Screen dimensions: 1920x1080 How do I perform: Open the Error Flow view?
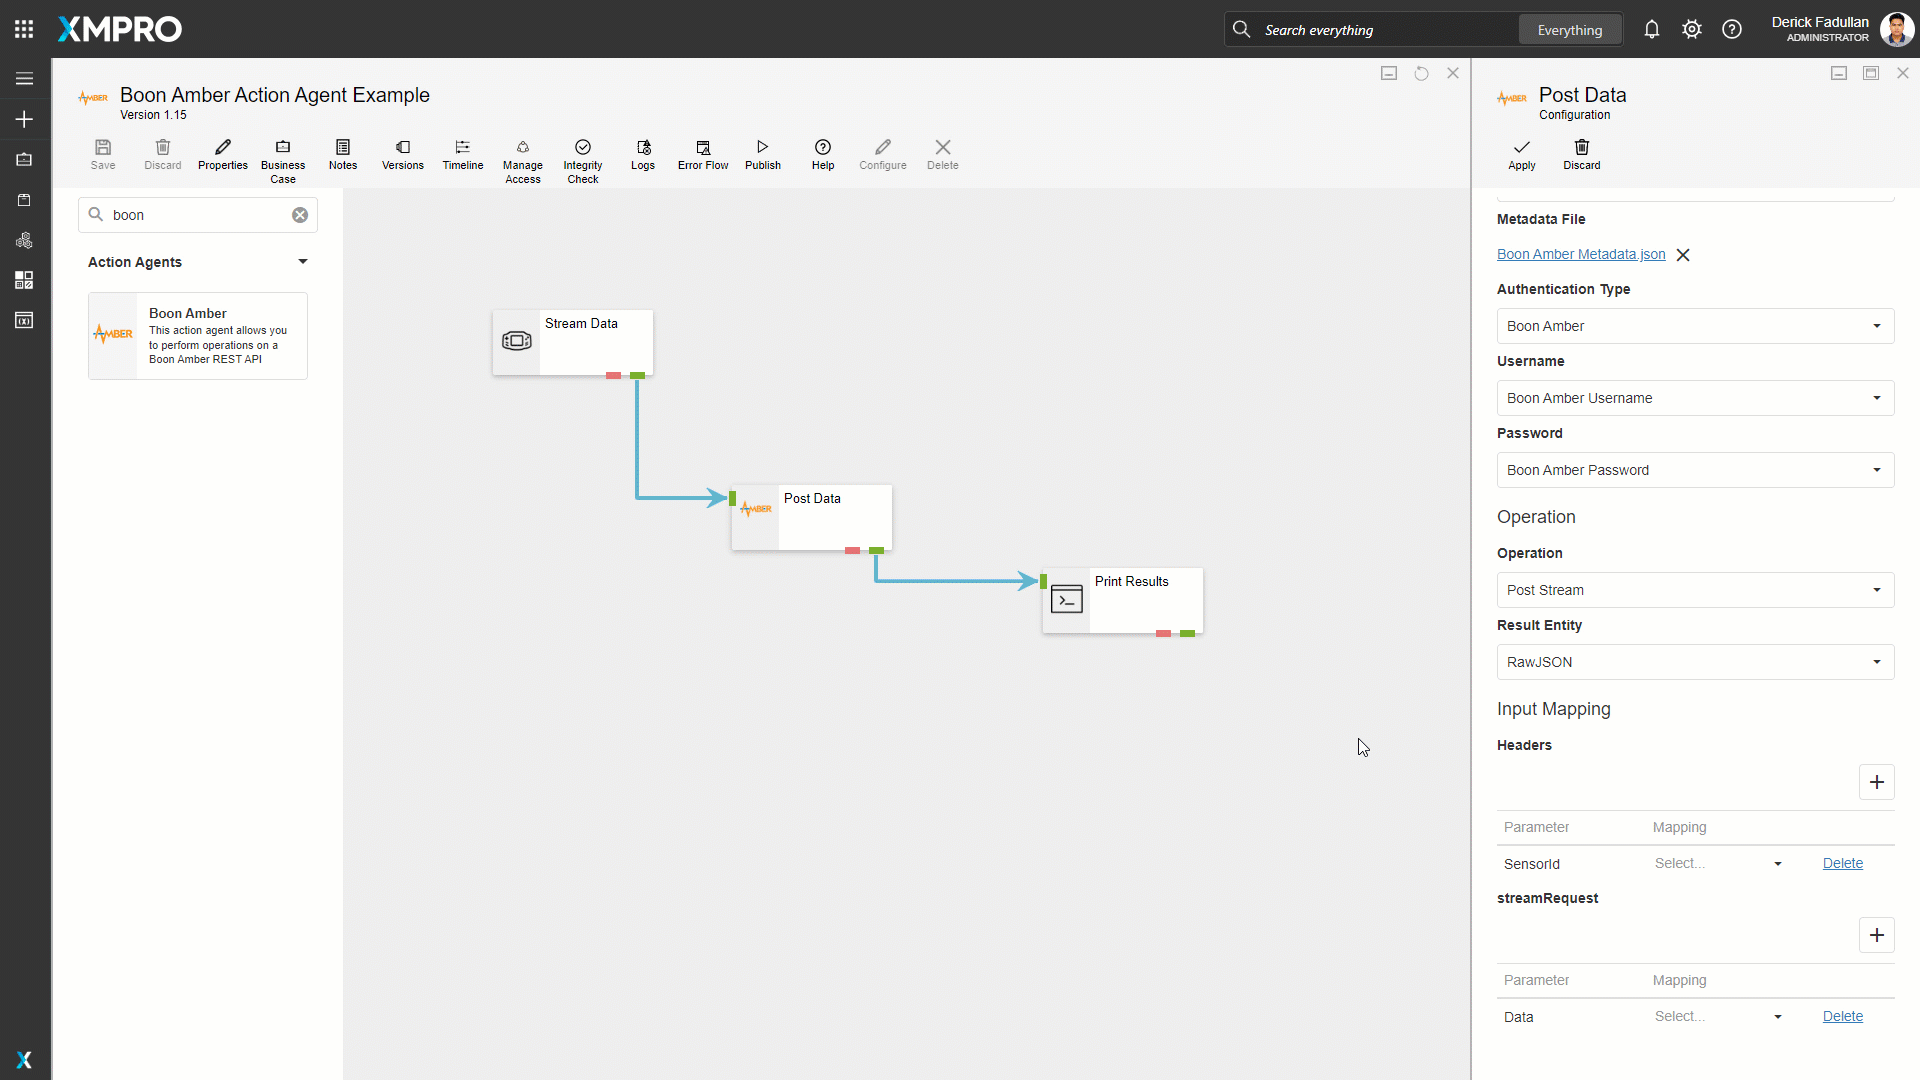[x=702, y=154]
